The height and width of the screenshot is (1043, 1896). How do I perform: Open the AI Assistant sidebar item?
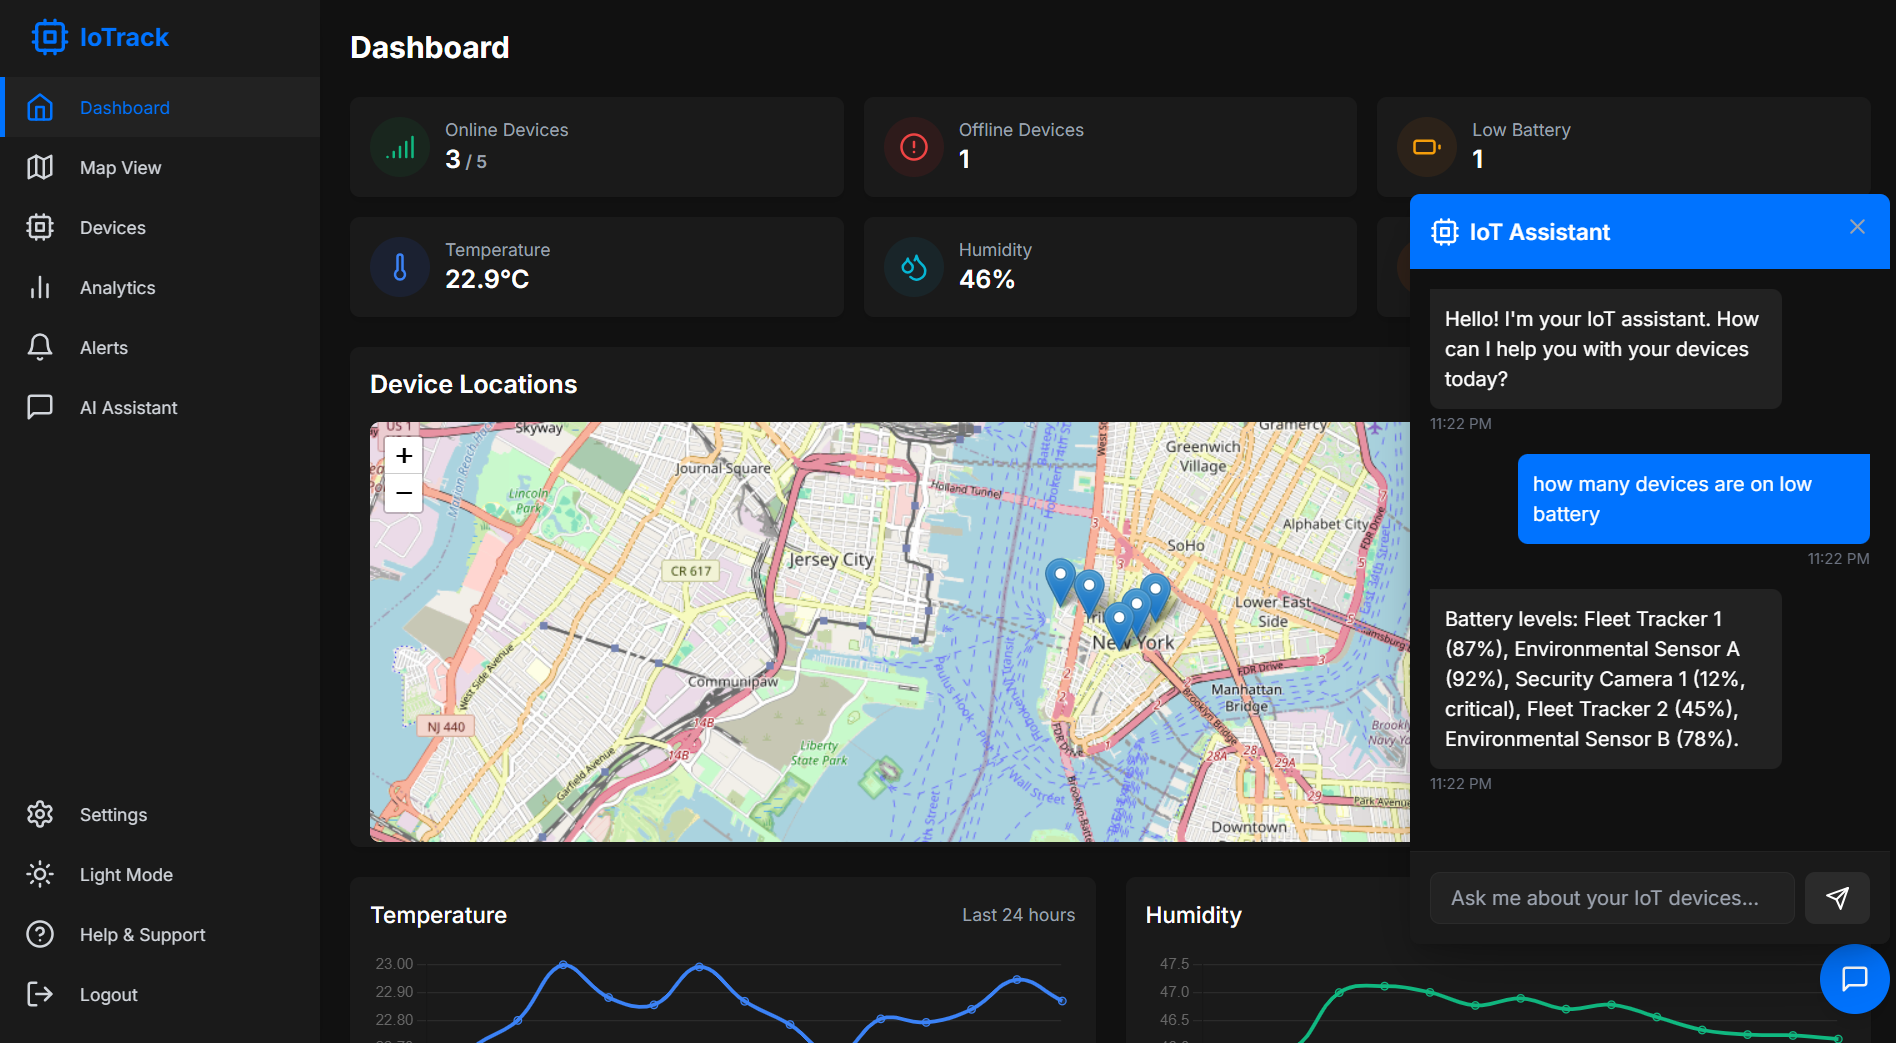128,408
